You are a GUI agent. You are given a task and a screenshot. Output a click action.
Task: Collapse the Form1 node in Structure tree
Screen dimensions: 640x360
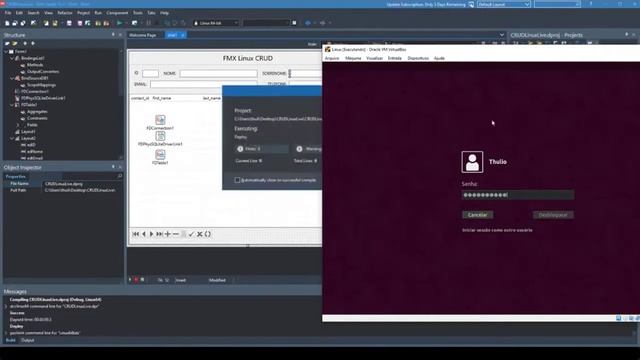coord(6,51)
